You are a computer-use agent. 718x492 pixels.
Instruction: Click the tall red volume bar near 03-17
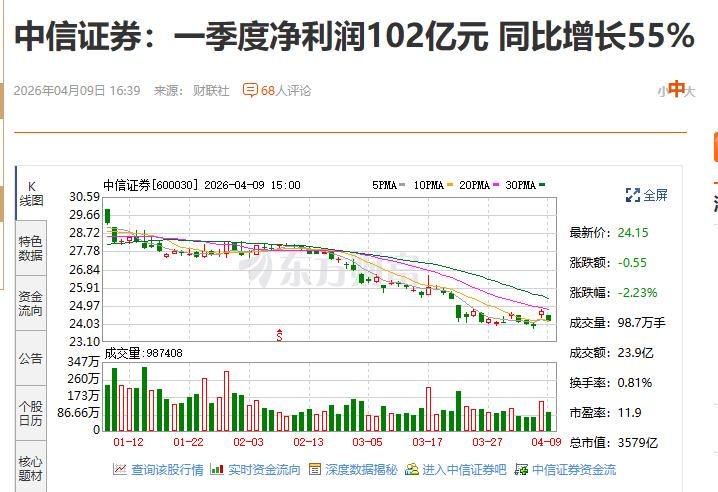pyautogui.click(x=429, y=409)
